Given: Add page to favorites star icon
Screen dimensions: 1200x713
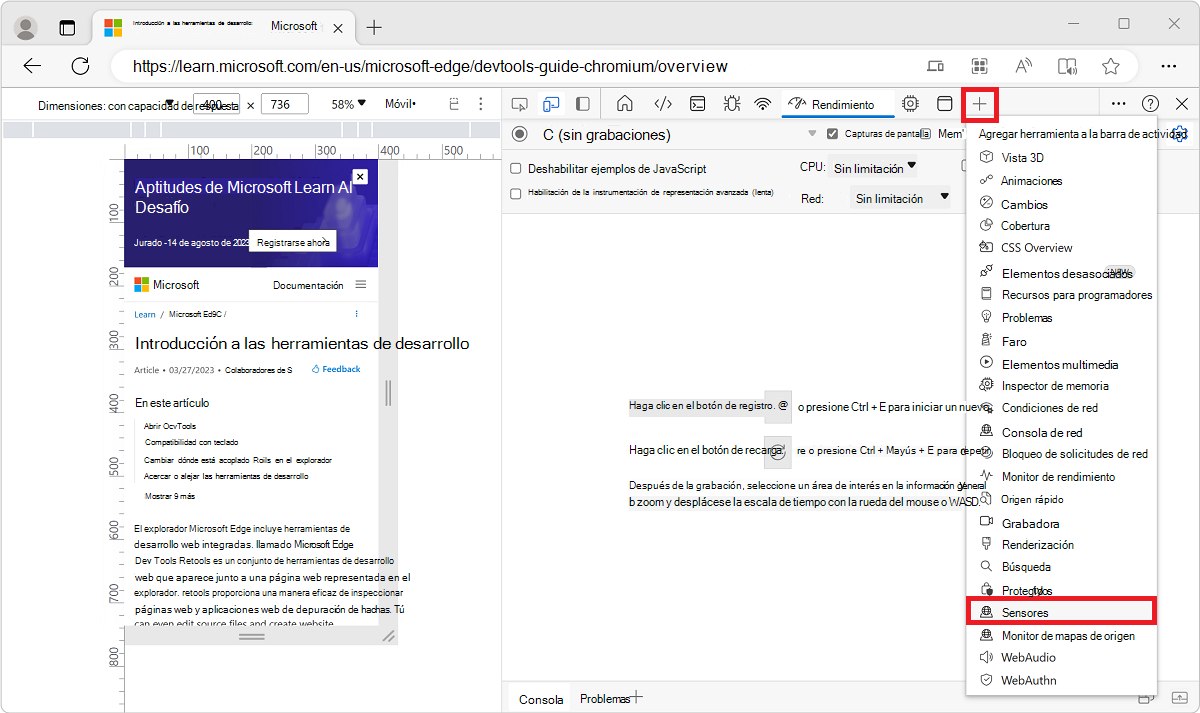Looking at the screenshot, I should tap(1110, 66).
